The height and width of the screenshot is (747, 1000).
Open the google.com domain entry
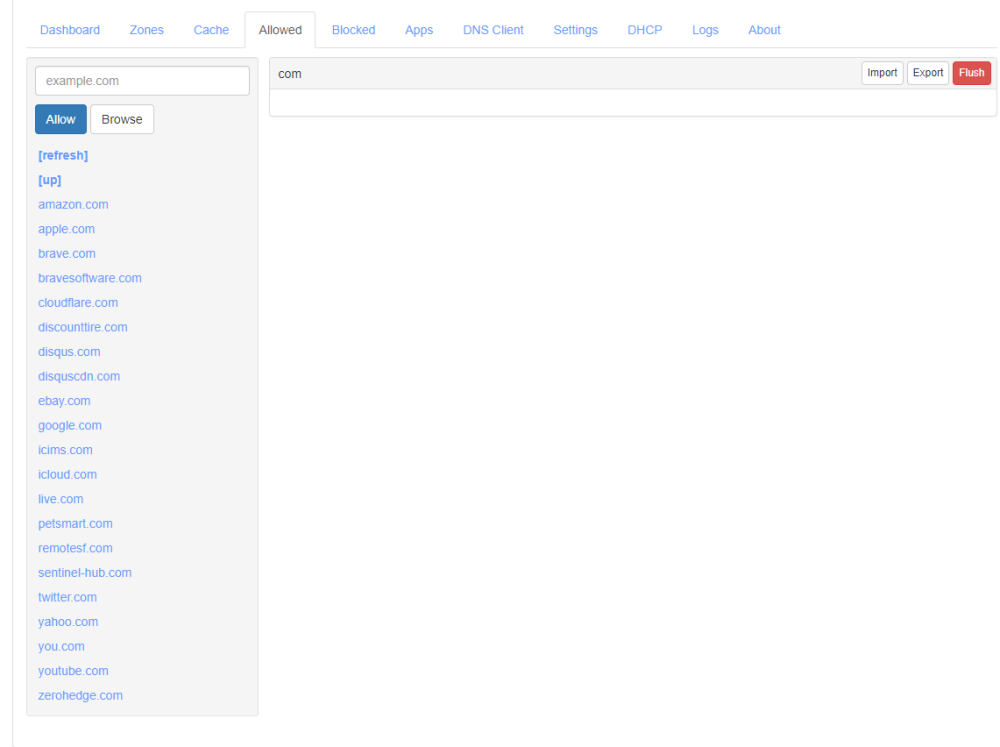tap(70, 426)
